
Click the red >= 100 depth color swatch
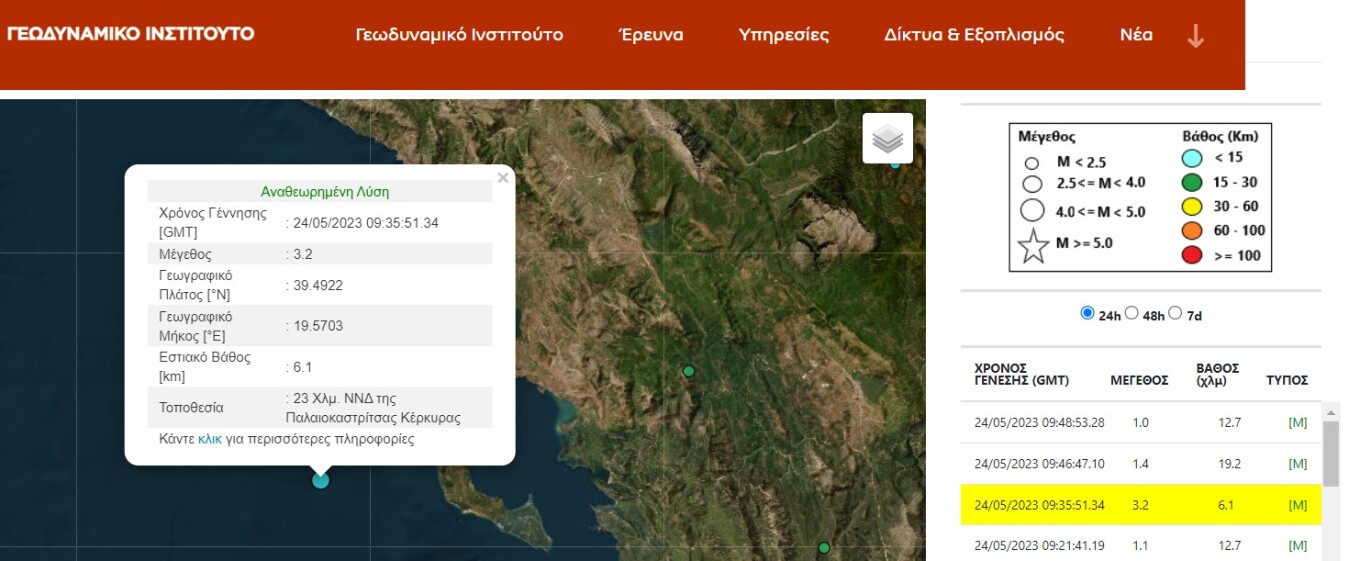click(1191, 255)
